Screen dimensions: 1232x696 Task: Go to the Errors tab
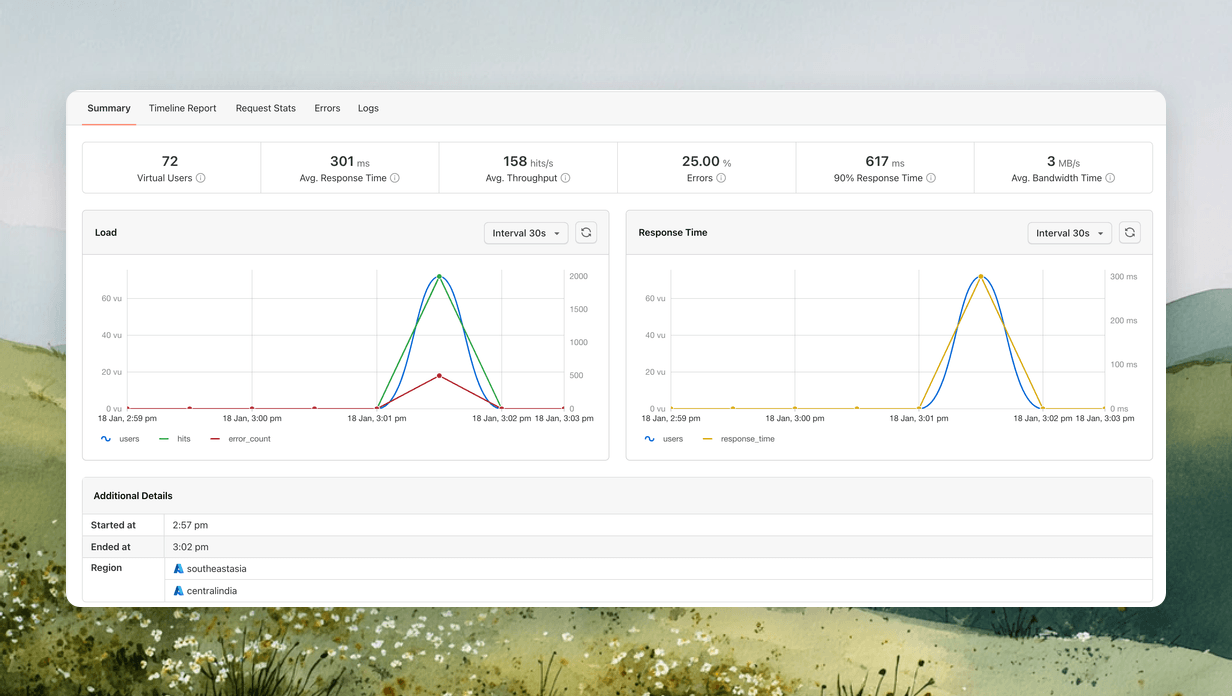tap(327, 108)
